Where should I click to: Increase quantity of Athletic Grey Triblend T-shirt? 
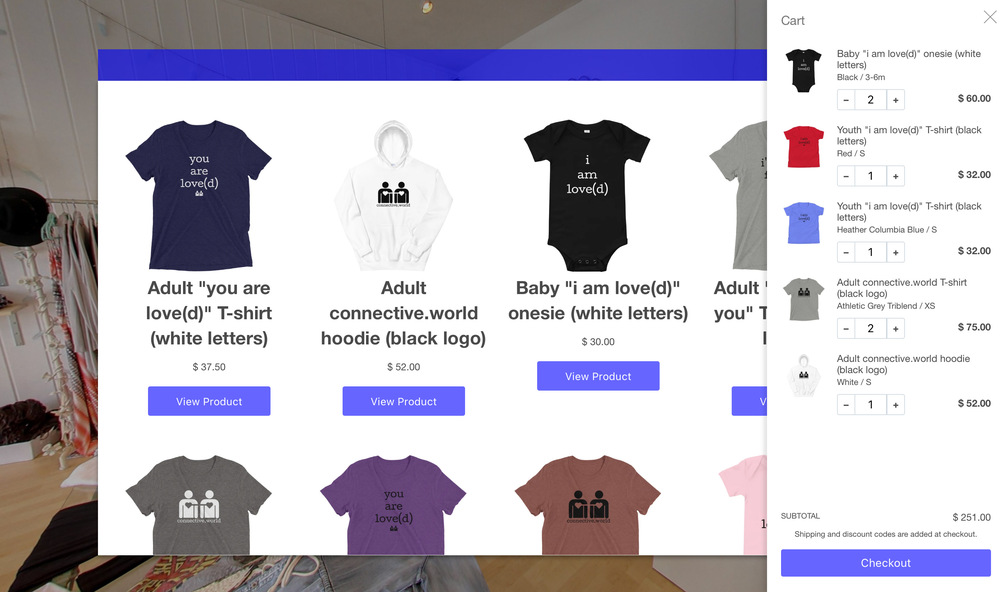[x=895, y=329]
